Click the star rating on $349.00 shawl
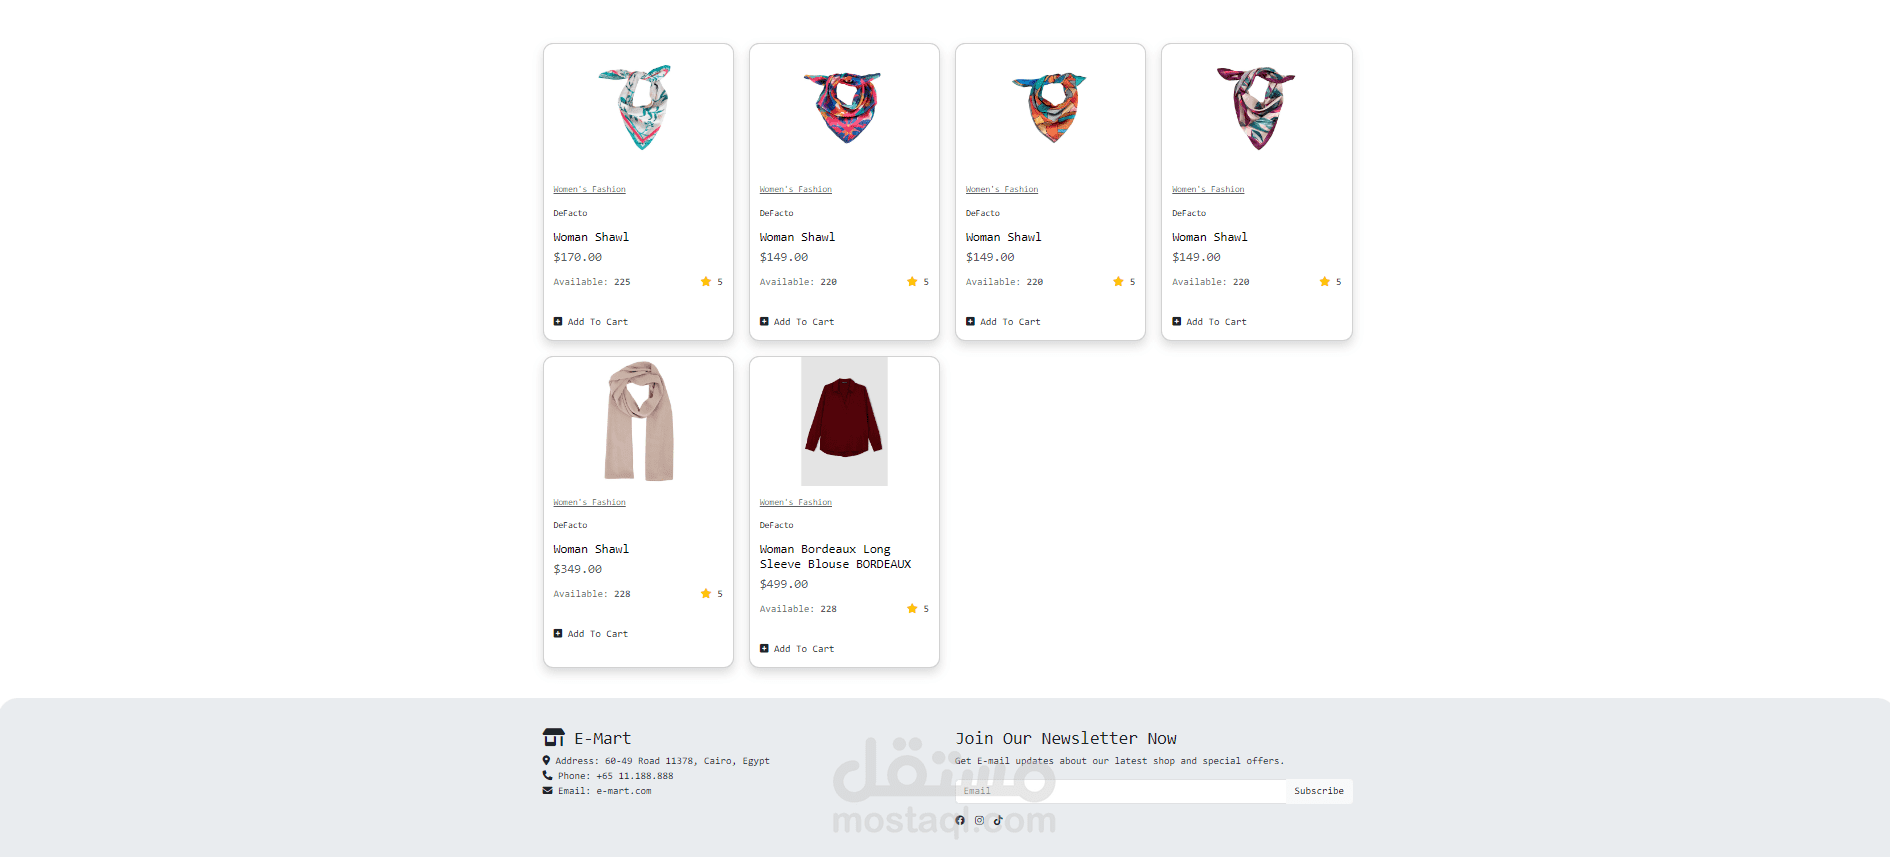Screen dimensions: 1890x857 pos(711,594)
